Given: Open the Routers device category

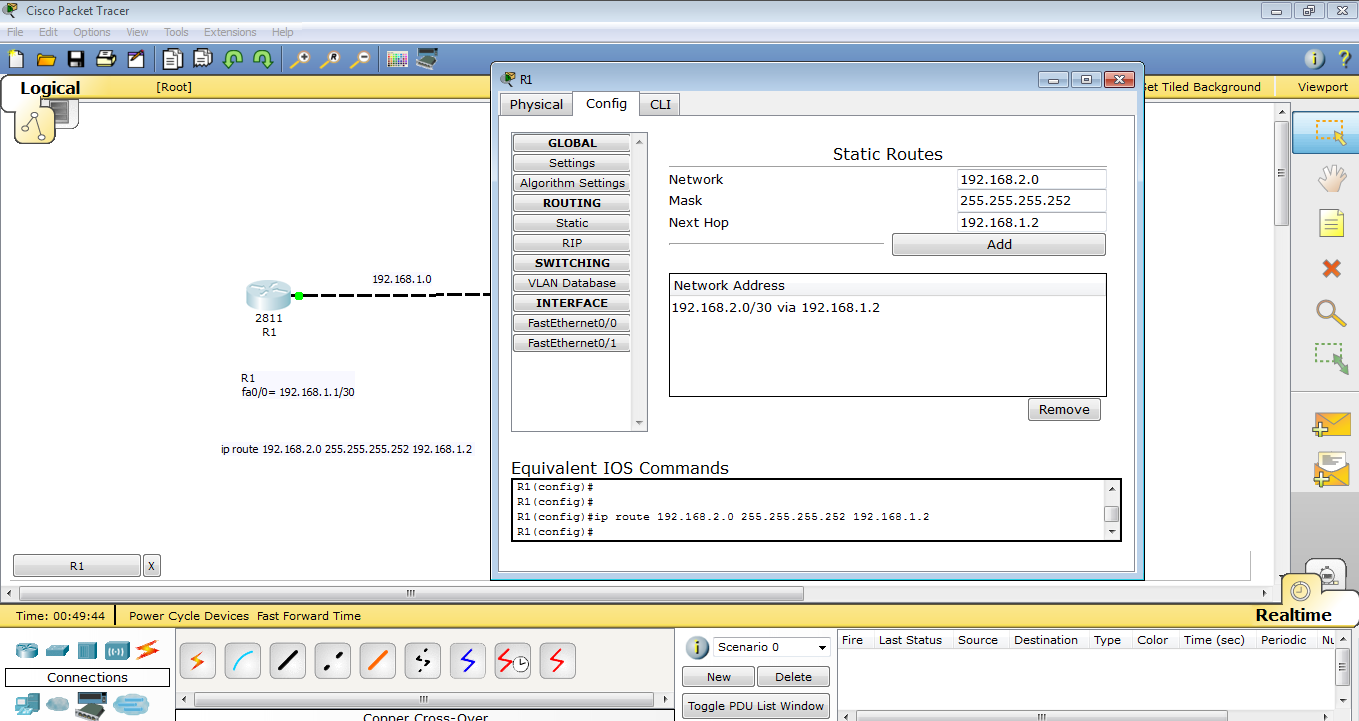Looking at the screenshot, I should pyautogui.click(x=26, y=650).
